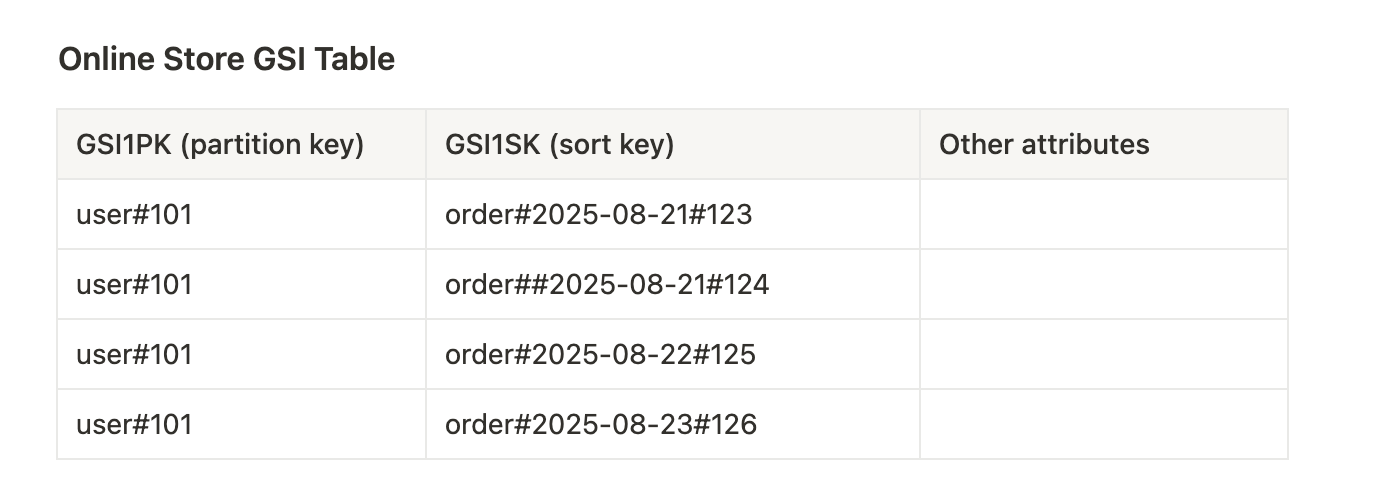Click empty Other attributes cell for order 124

click(x=1104, y=285)
